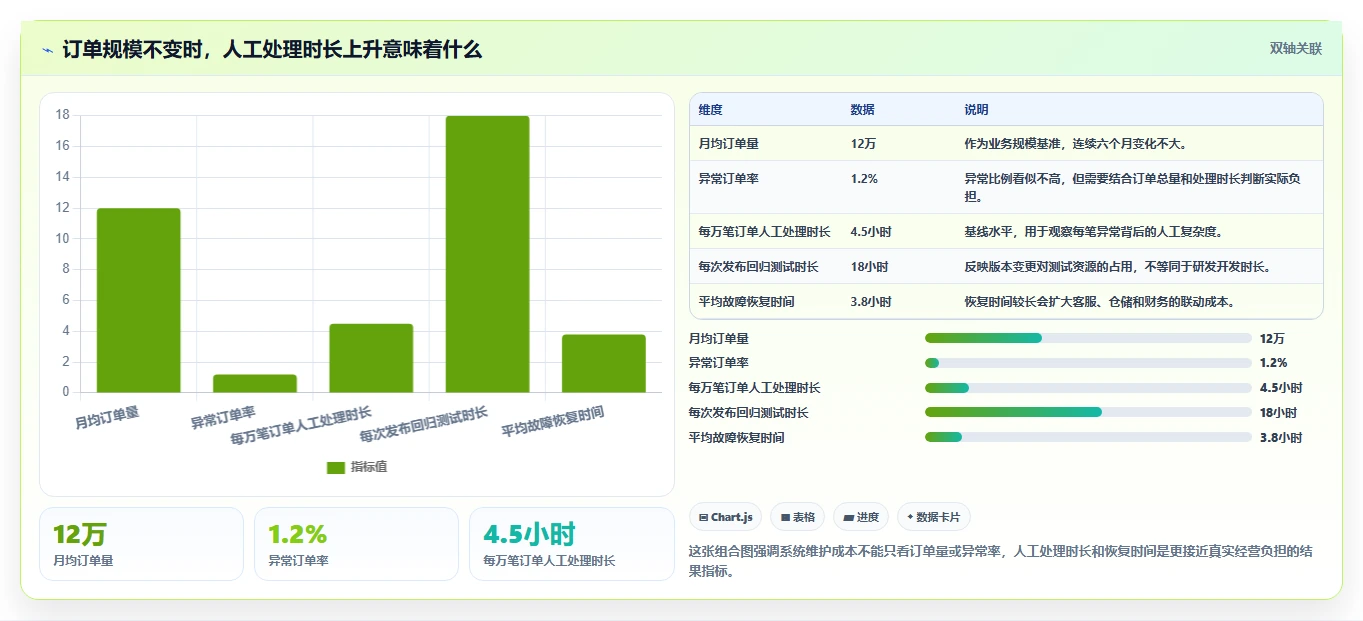The height and width of the screenshot is (621, 1363).
Task: Click the 12万 value in the table
Action: (864, 144)
